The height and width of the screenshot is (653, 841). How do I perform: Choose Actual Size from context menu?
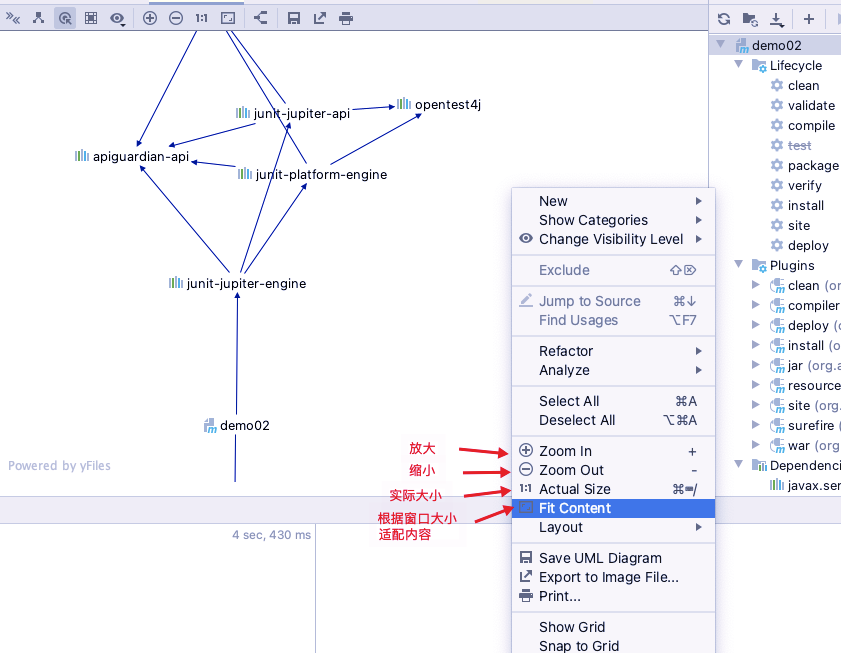614,489
